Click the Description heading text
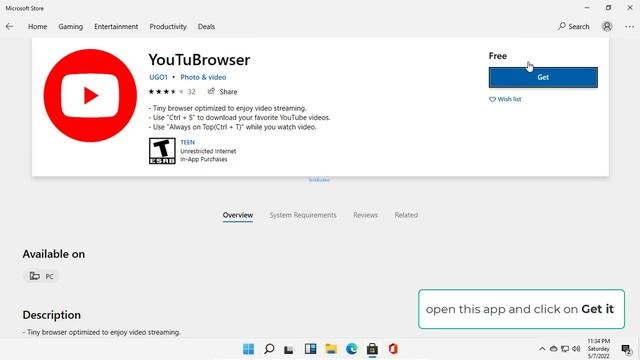Screen dimensions: 640x360 [x=51, y=315]
